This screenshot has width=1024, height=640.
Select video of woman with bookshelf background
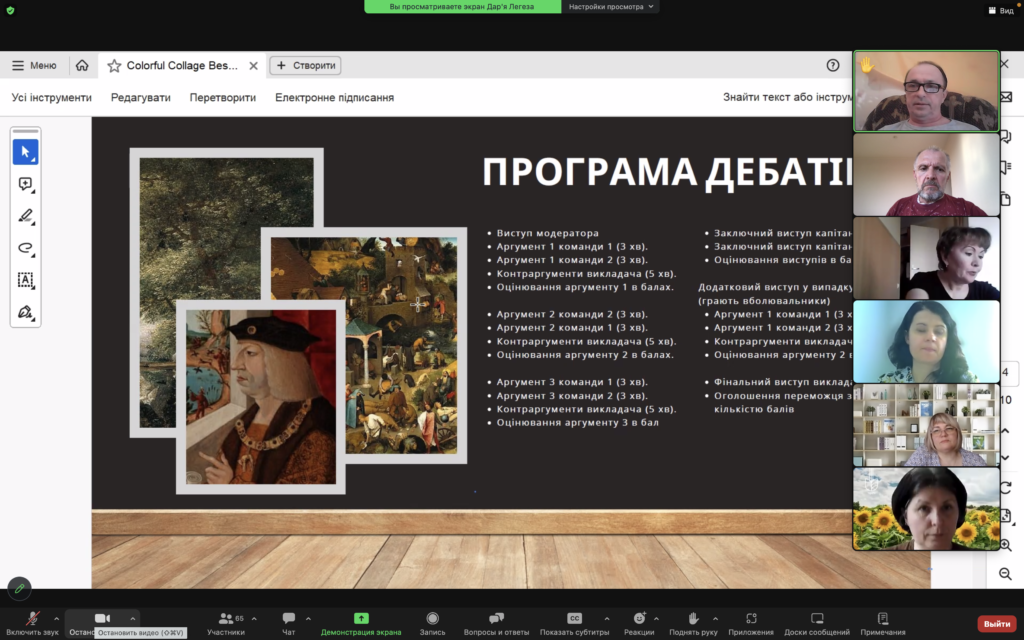(x=926, y=425)
